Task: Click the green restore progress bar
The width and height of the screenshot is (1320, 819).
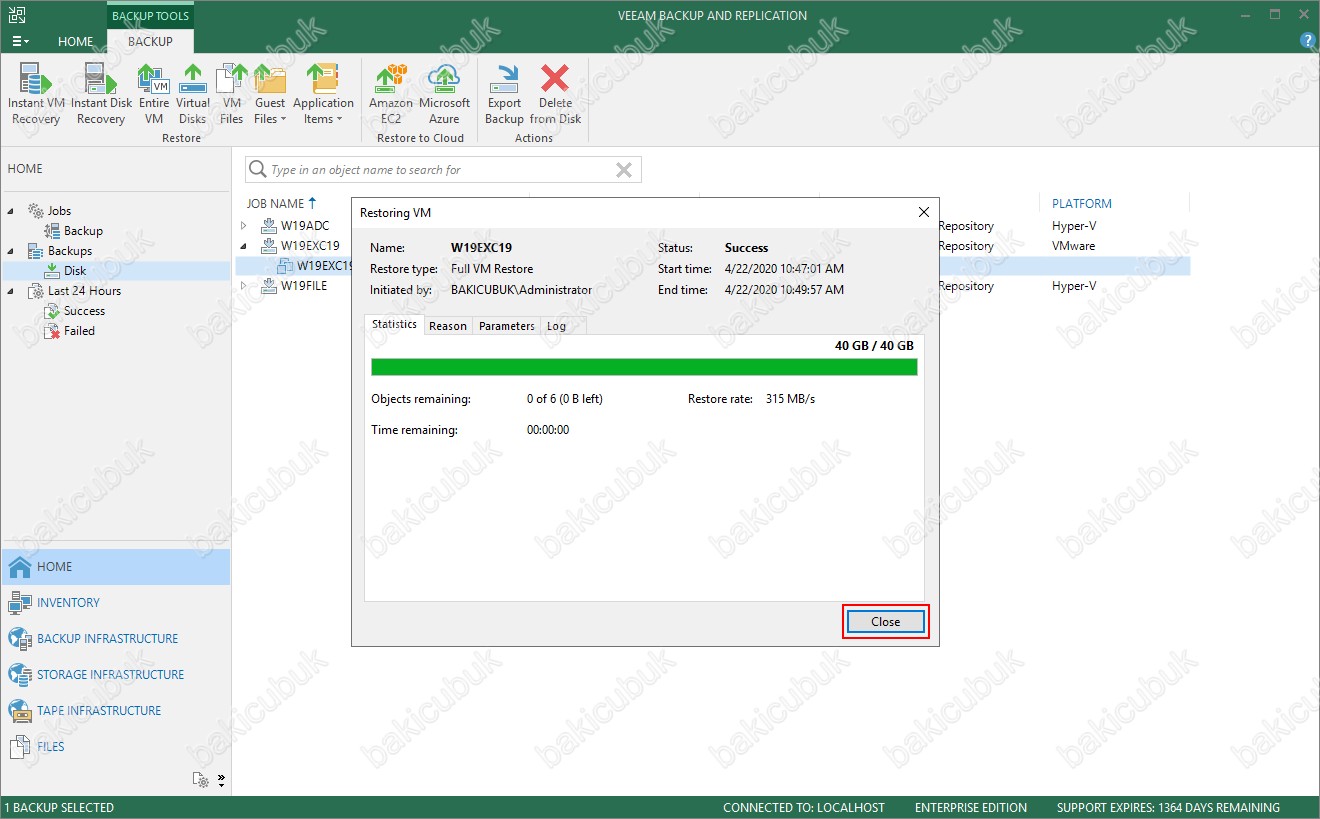Action: [644, 367]
